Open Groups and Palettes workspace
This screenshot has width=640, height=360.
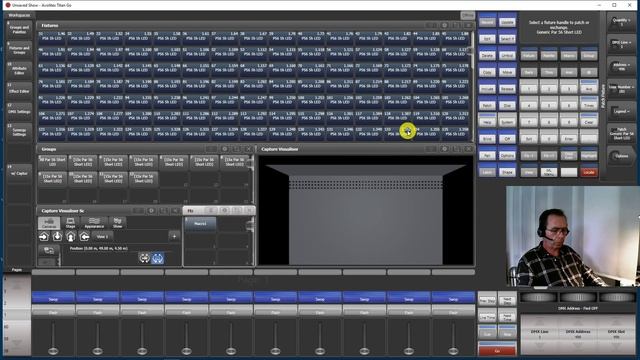click(x=19, y=29)
